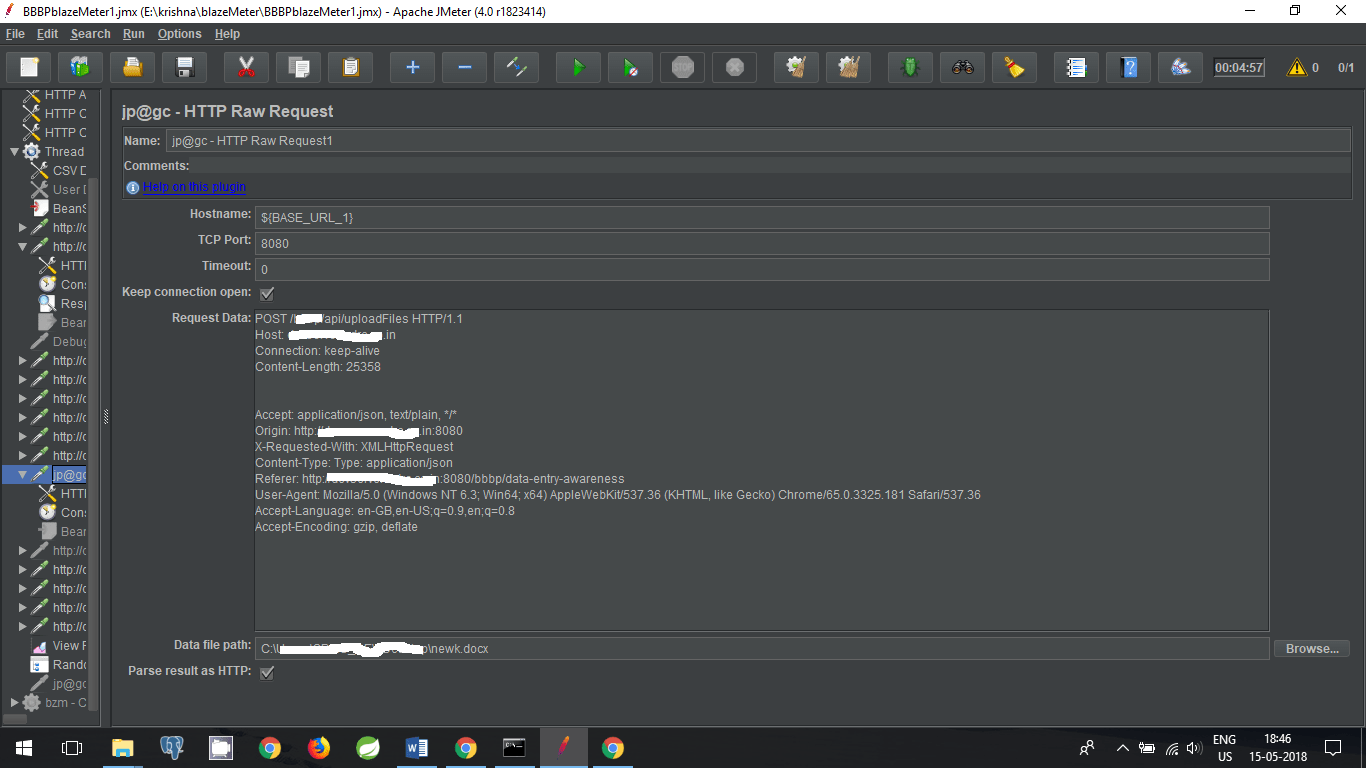Open the green bug debugger icon
The image size is (1366, 768).
point(910,68)
